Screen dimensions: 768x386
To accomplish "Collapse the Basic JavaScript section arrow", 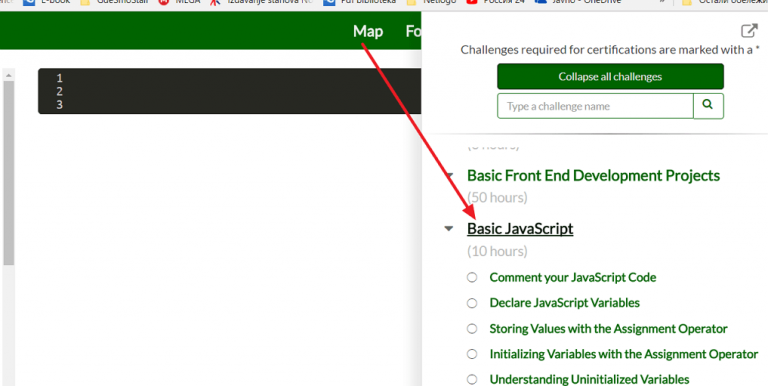I will tap(449, 229).
